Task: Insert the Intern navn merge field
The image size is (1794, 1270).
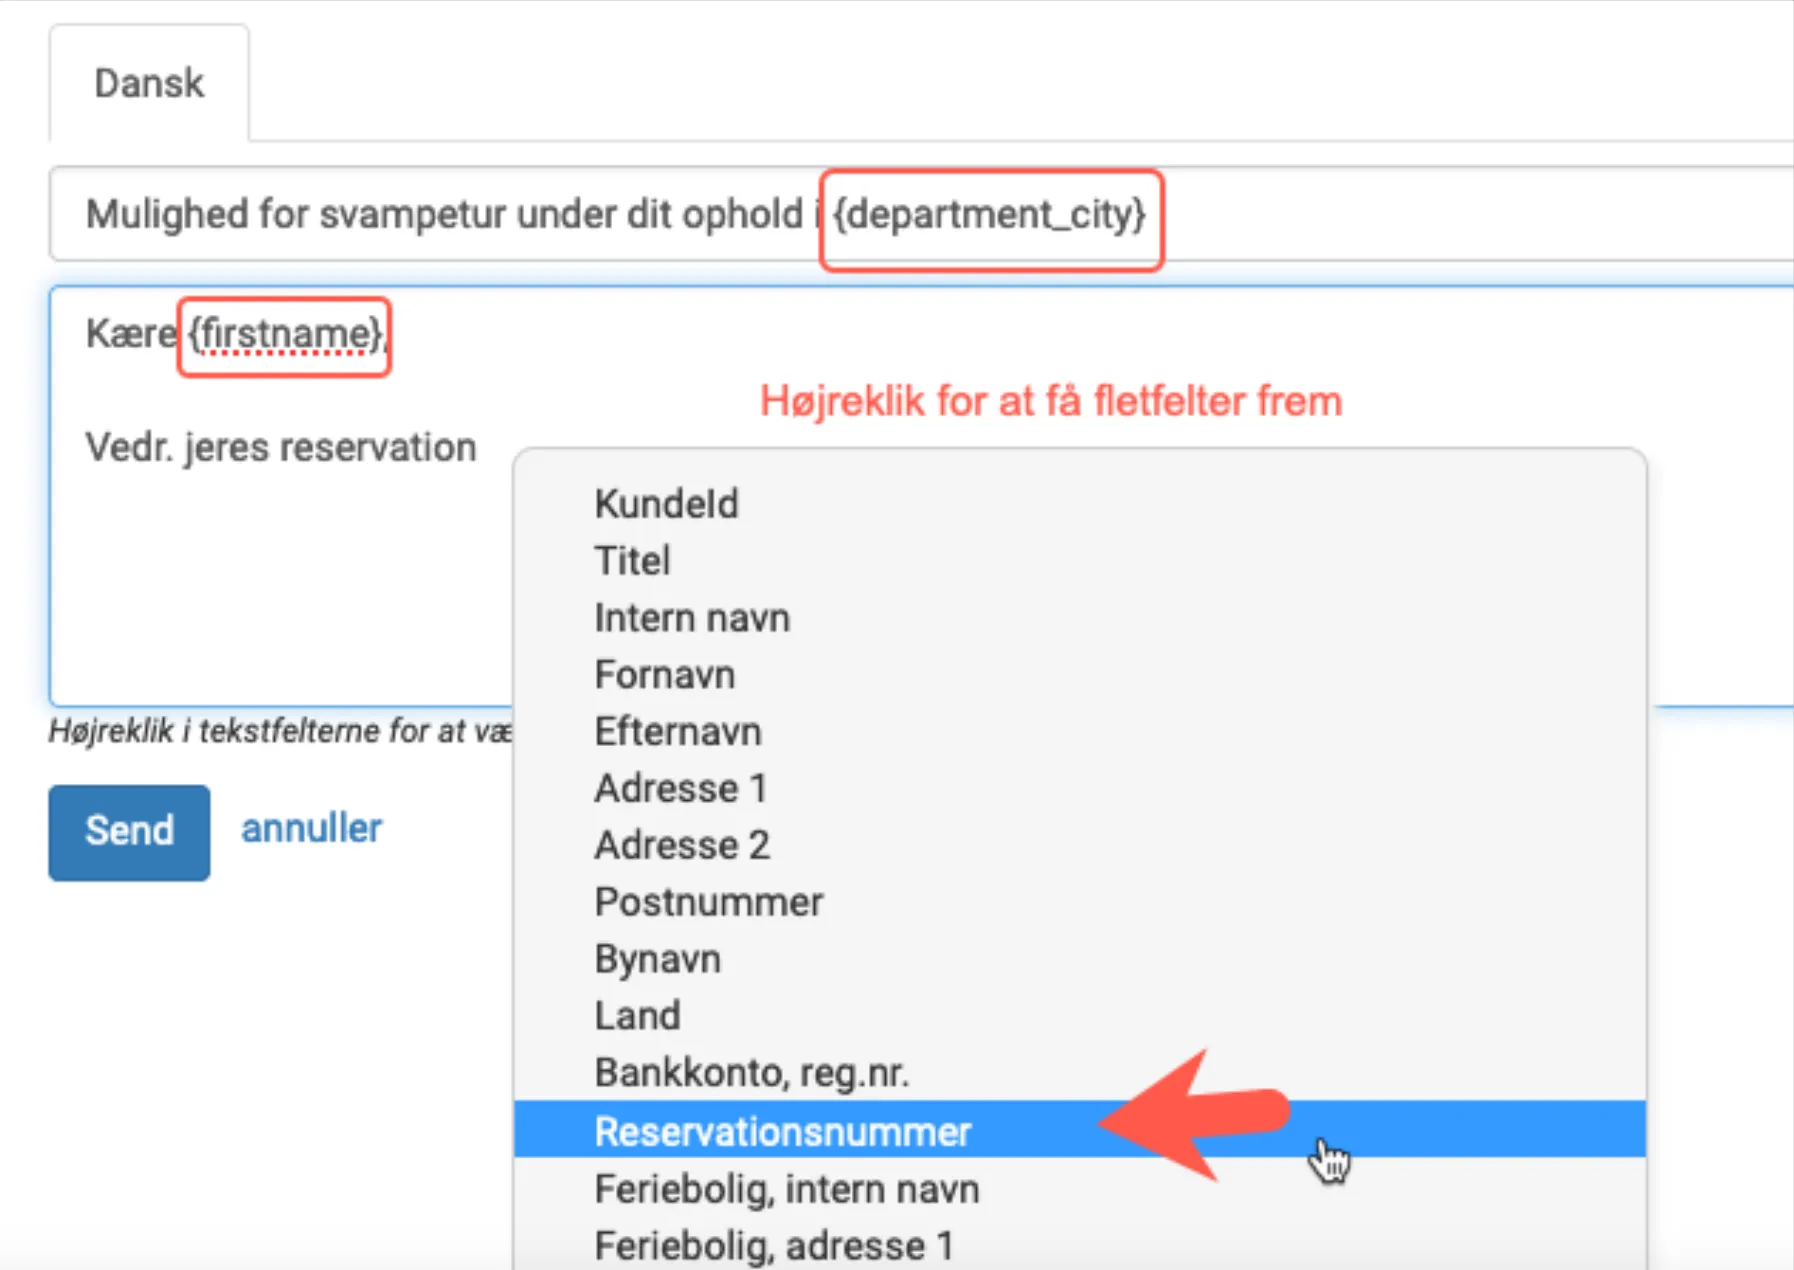Action: pyautogui.click(x=692, y=618)
